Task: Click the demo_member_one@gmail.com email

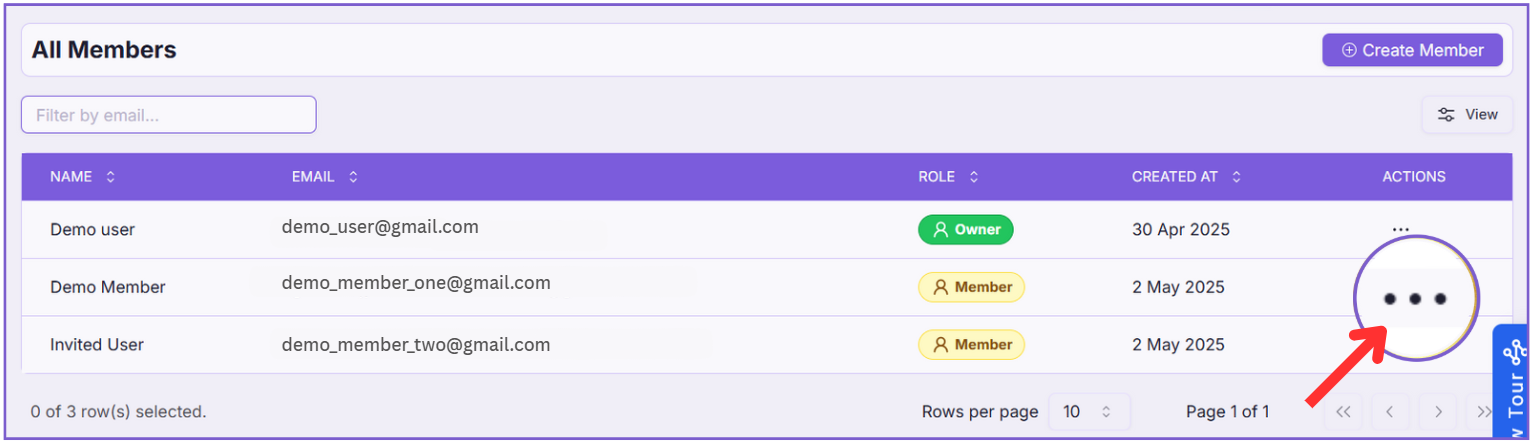Action: point(415,283)
